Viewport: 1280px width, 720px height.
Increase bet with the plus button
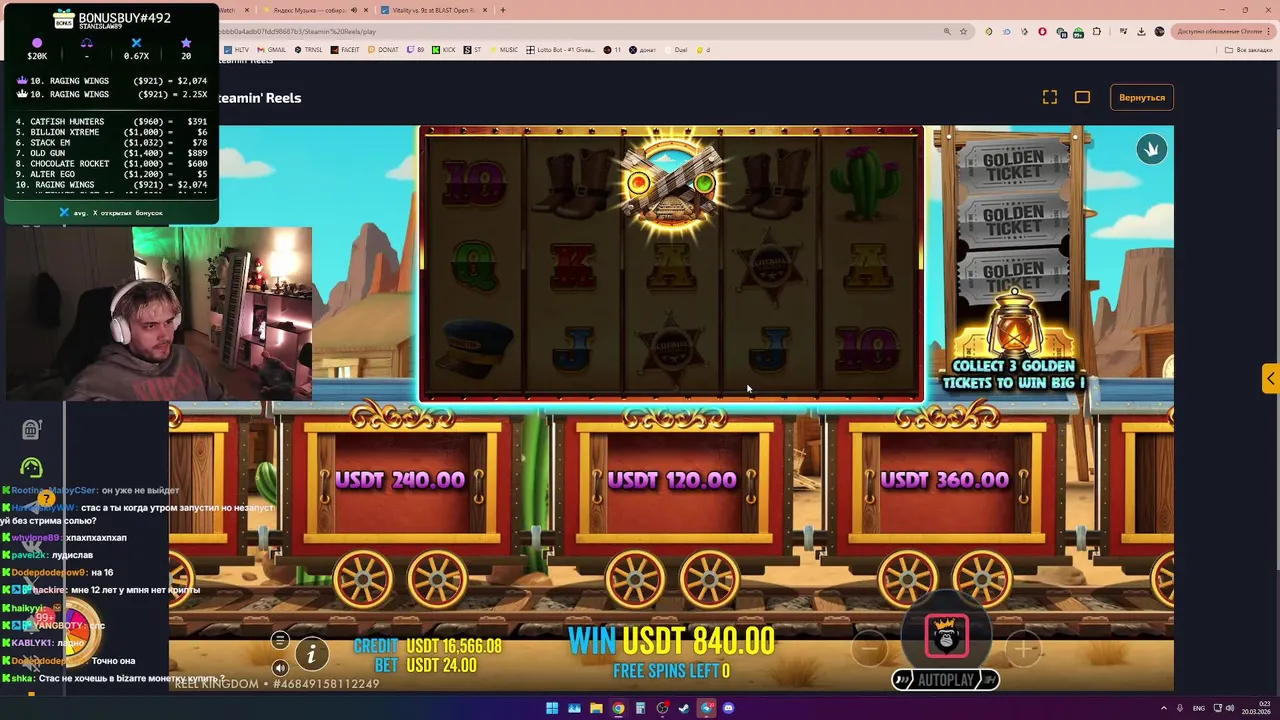pos(1023,649)
